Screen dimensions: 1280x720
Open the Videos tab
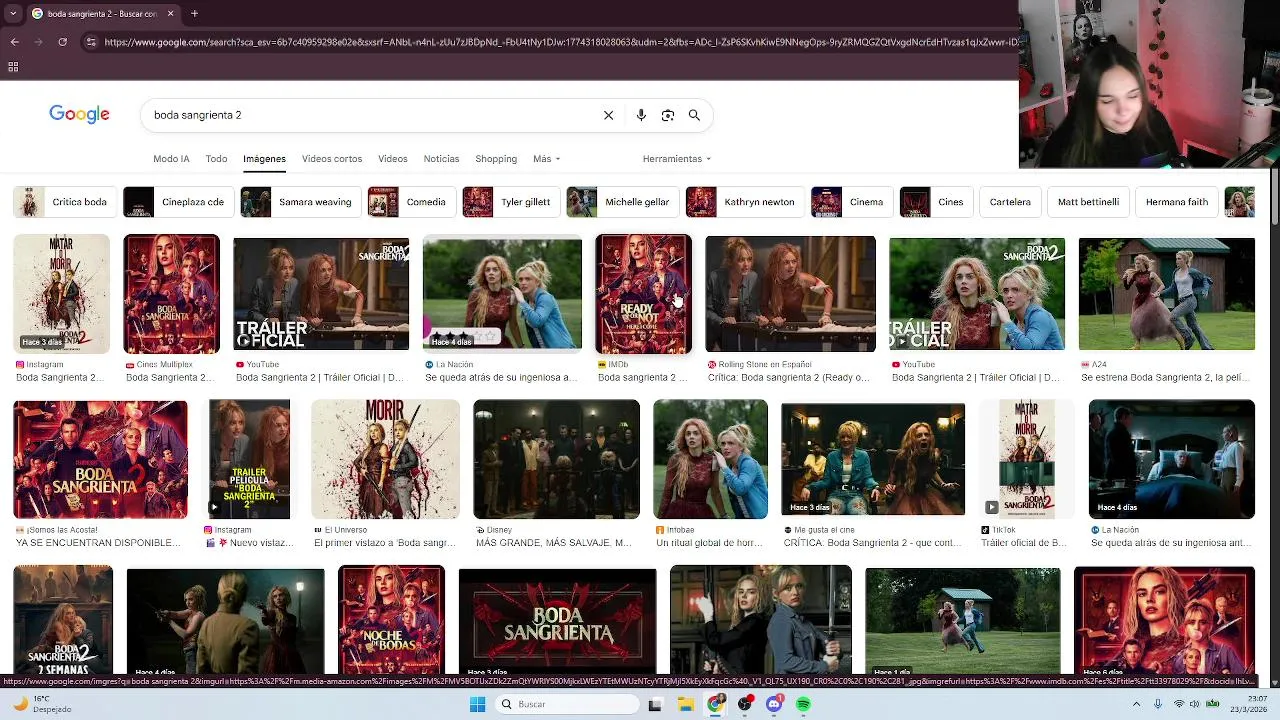(392, 159)
